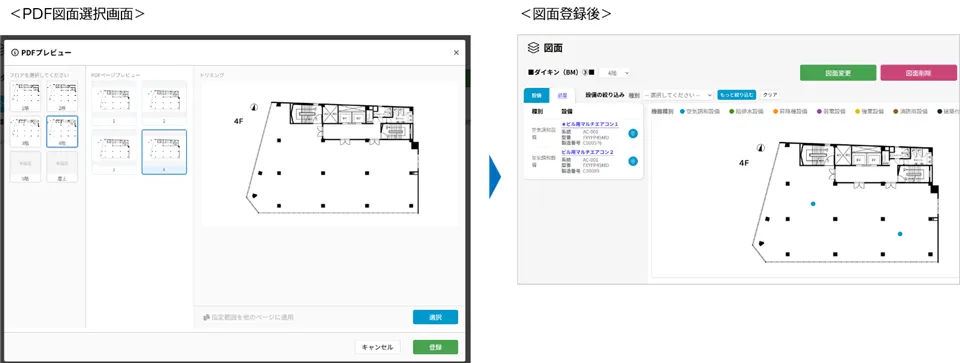
Task: Select the 5階 unassigned floor tile
Action: [x=26, y=167]
